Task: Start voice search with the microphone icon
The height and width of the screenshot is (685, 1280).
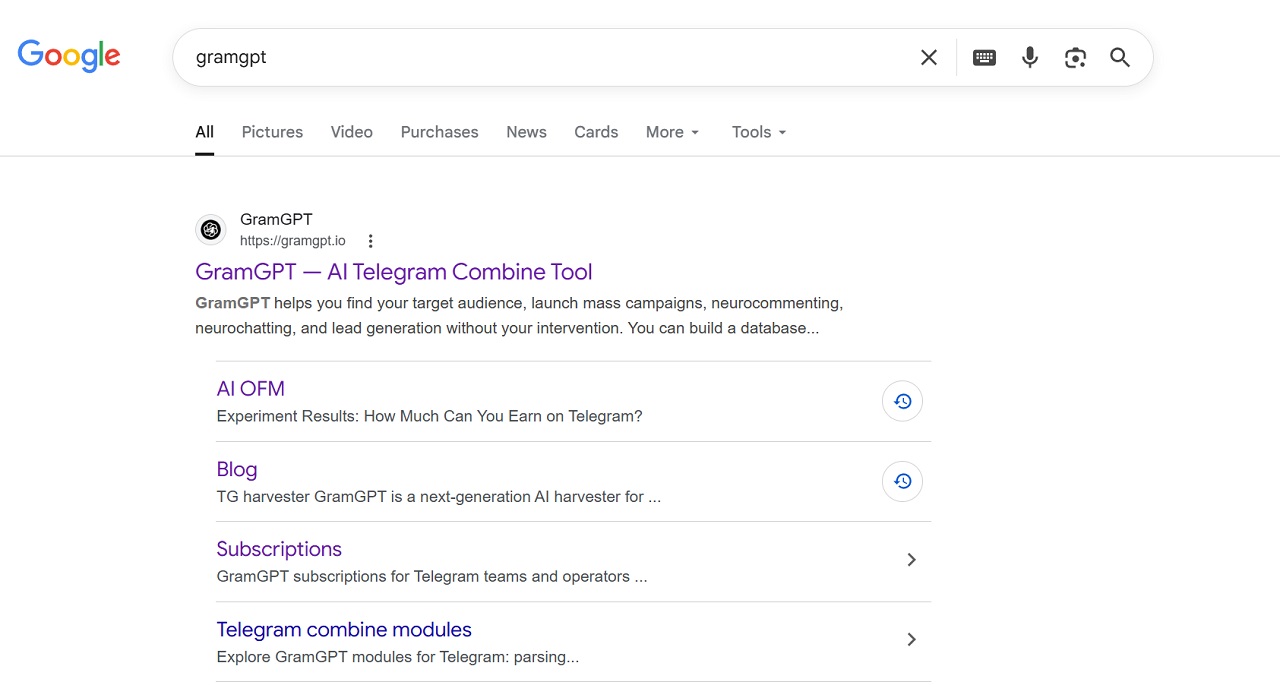Action: (x=1030, y=58)
